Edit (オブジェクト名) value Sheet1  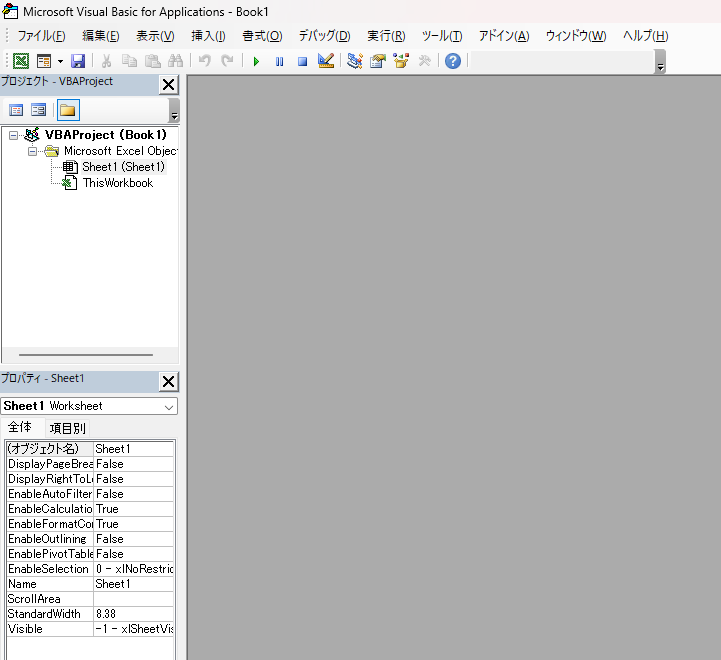coord(133,449)
